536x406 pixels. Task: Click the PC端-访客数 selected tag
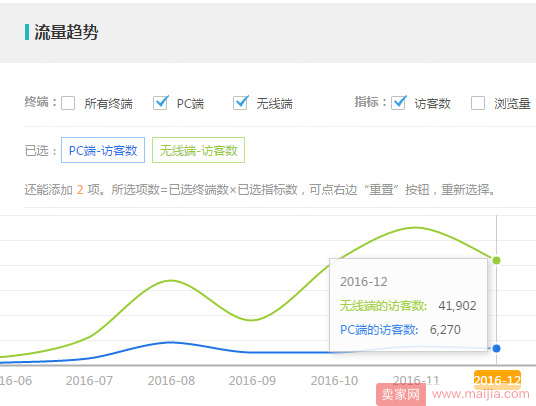[103, 150]
